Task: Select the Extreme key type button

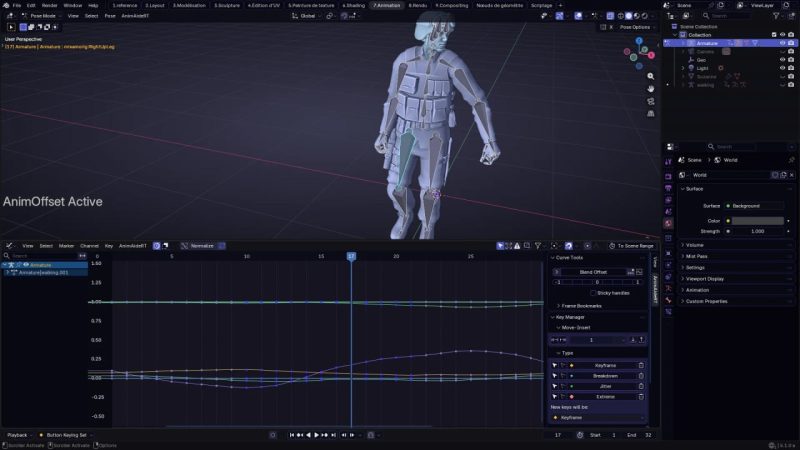Action: (604, 397)
